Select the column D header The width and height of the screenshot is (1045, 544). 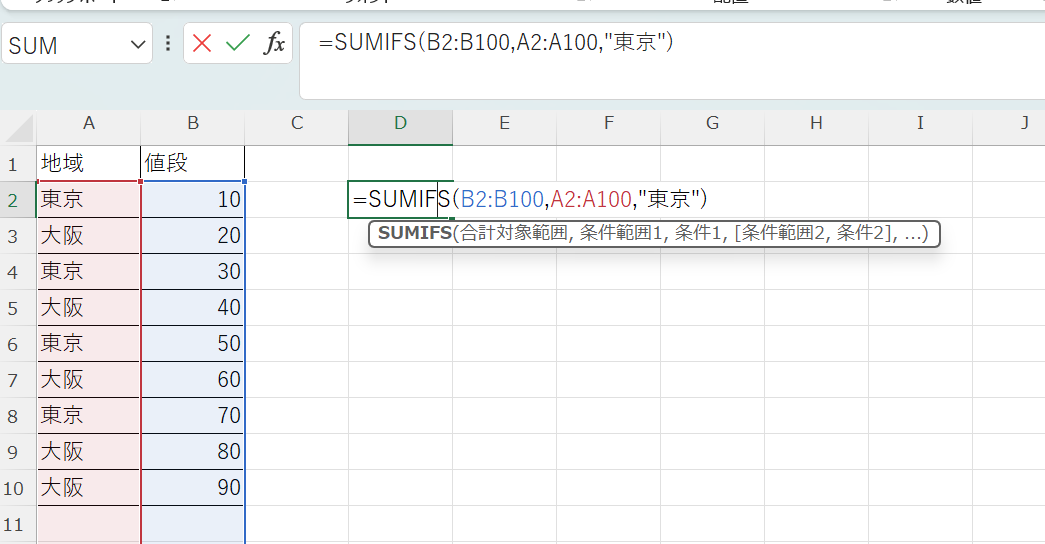[400, 123]
